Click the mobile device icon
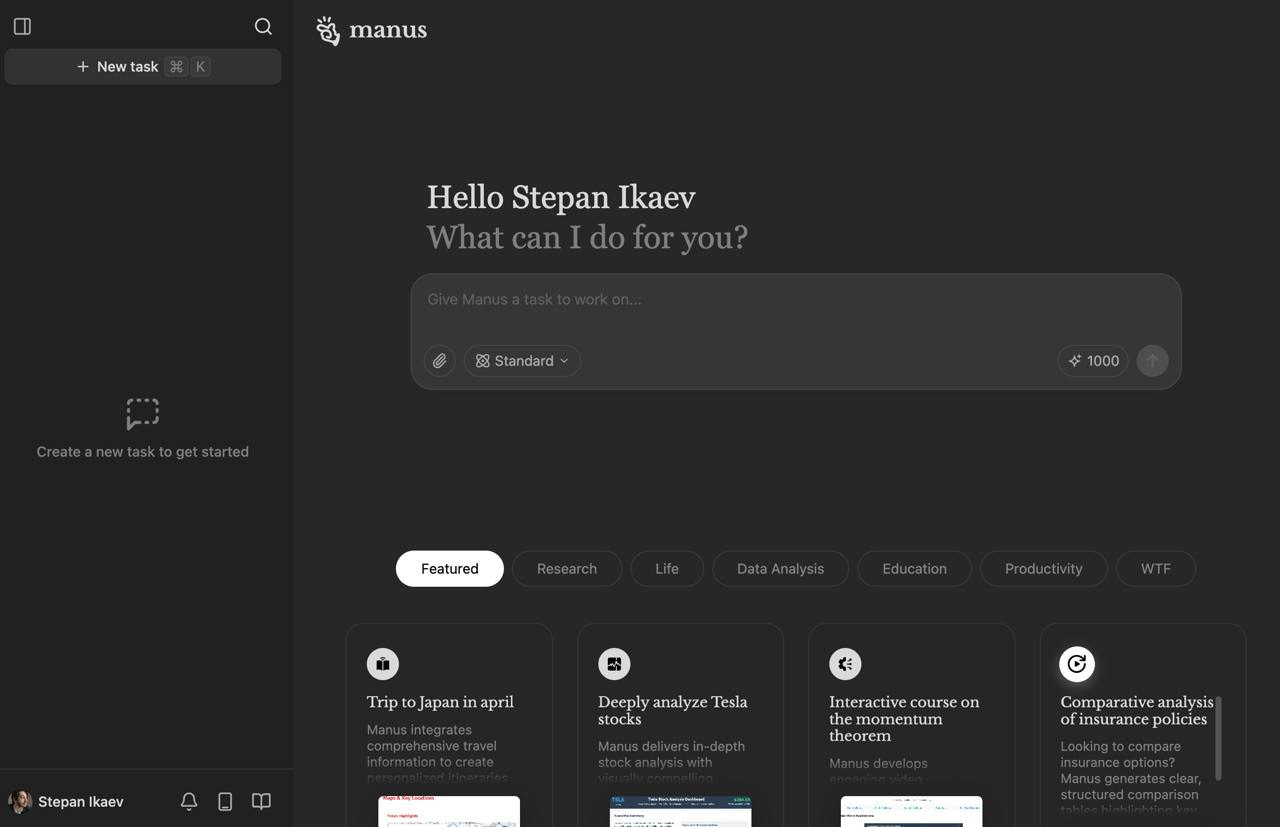 point(225,802)
